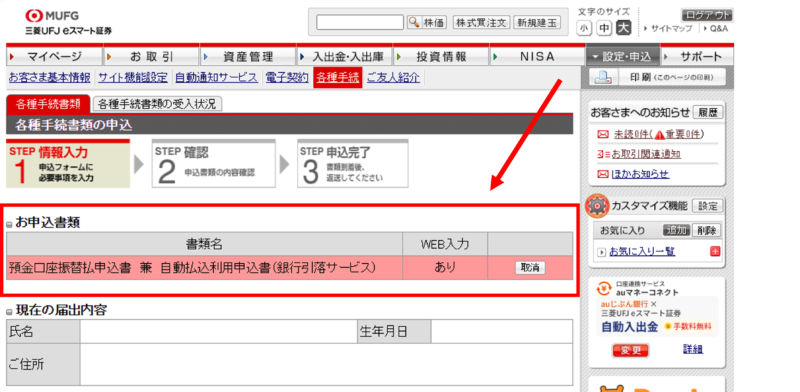Click the red 変更 button
This screenshot has height=392, width=800.
coord(631,350)
